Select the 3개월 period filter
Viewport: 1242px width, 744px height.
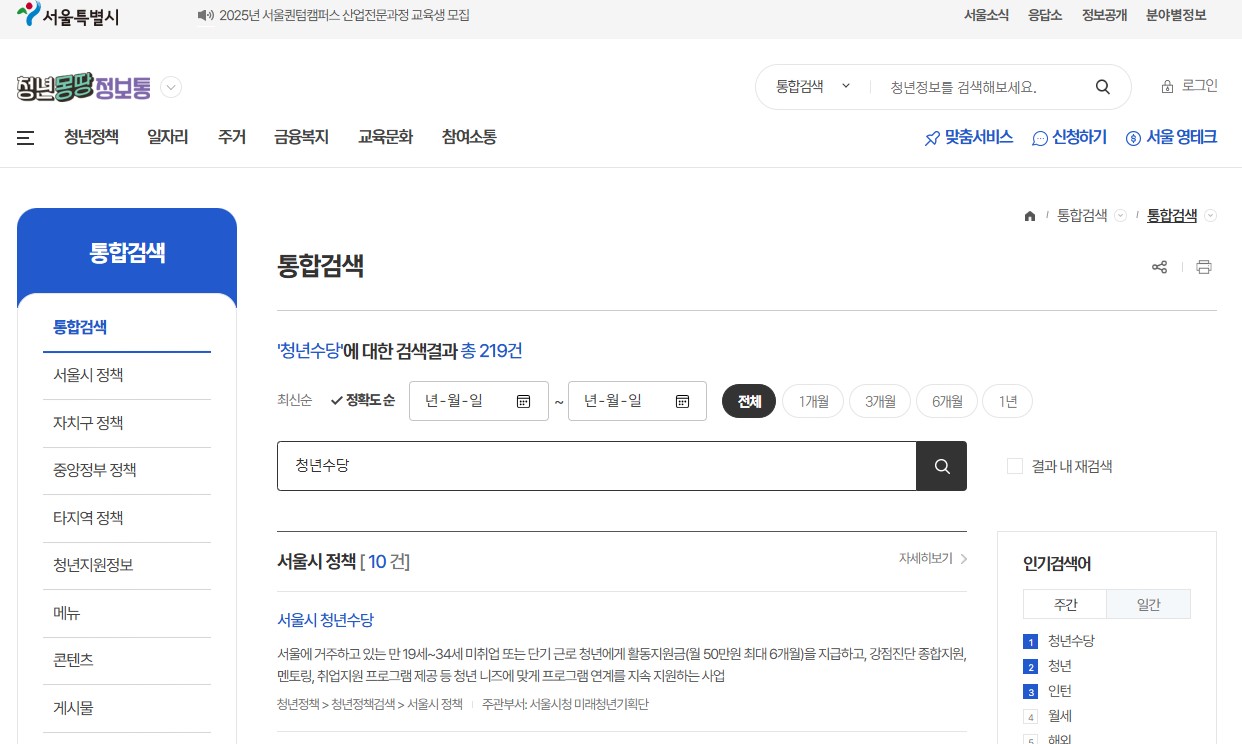click(880, 401)
